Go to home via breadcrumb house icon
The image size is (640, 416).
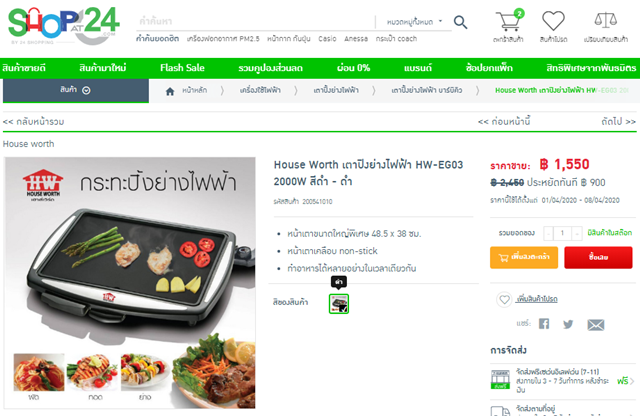(170, 91)
